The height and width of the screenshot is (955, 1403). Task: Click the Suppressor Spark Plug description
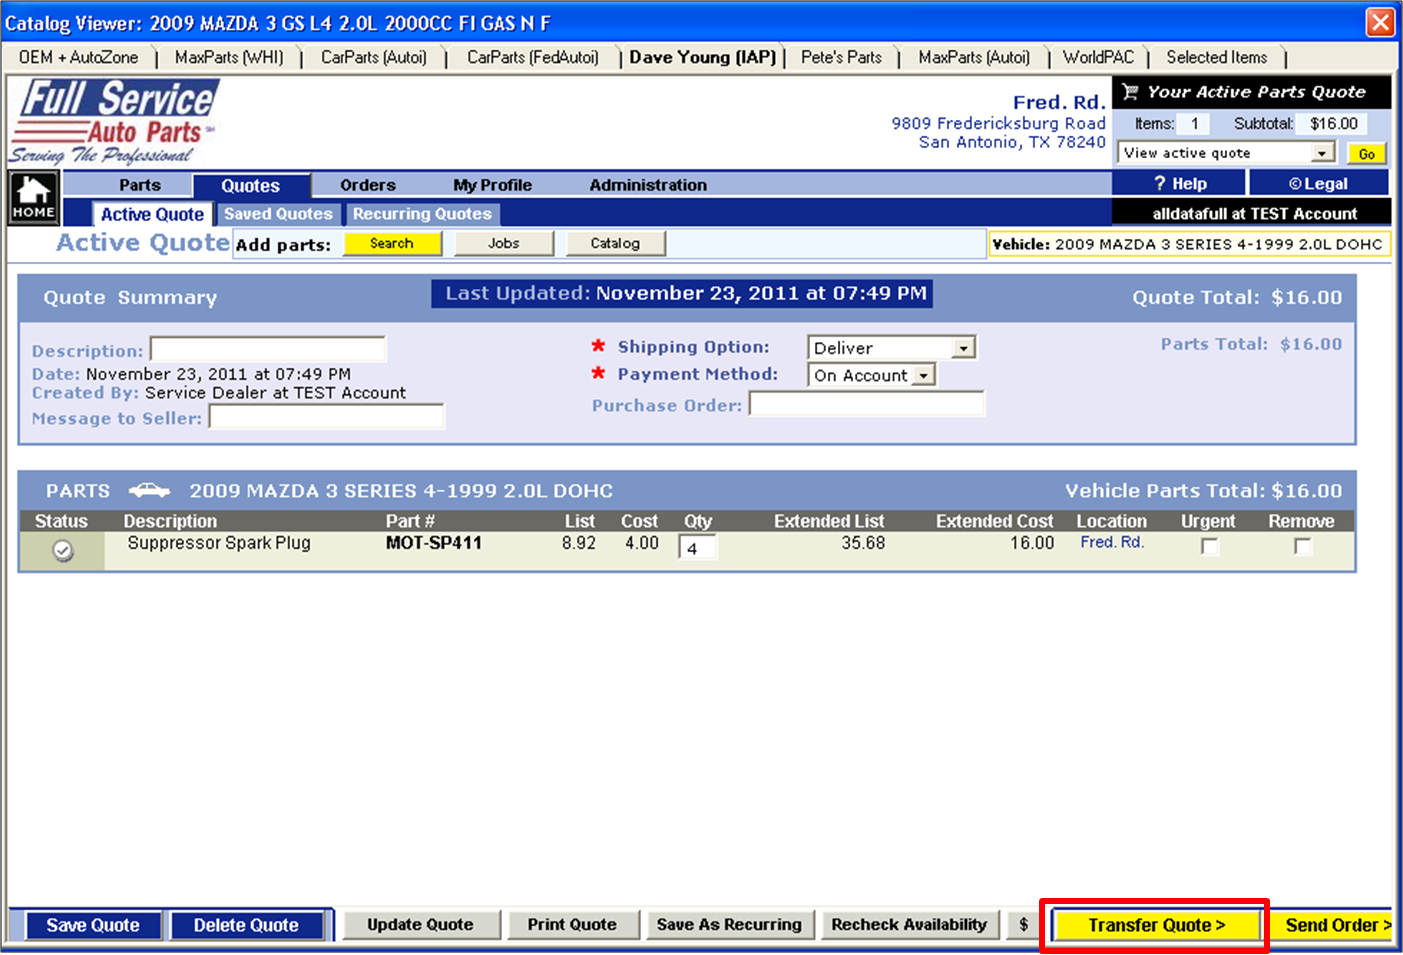pyautogui.click(x=219, y=543)
